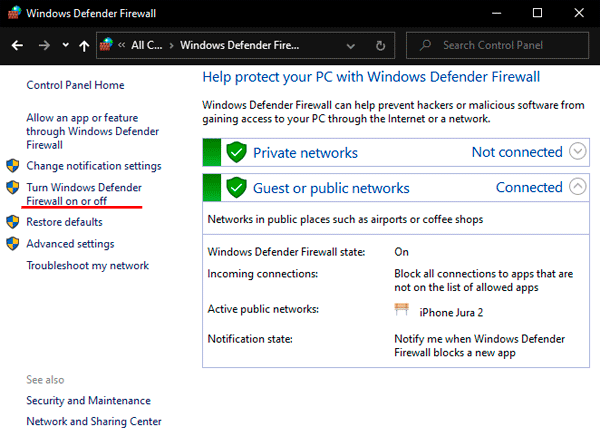
Task: Click the Up one level arrow
Action: tap(84, 46)
